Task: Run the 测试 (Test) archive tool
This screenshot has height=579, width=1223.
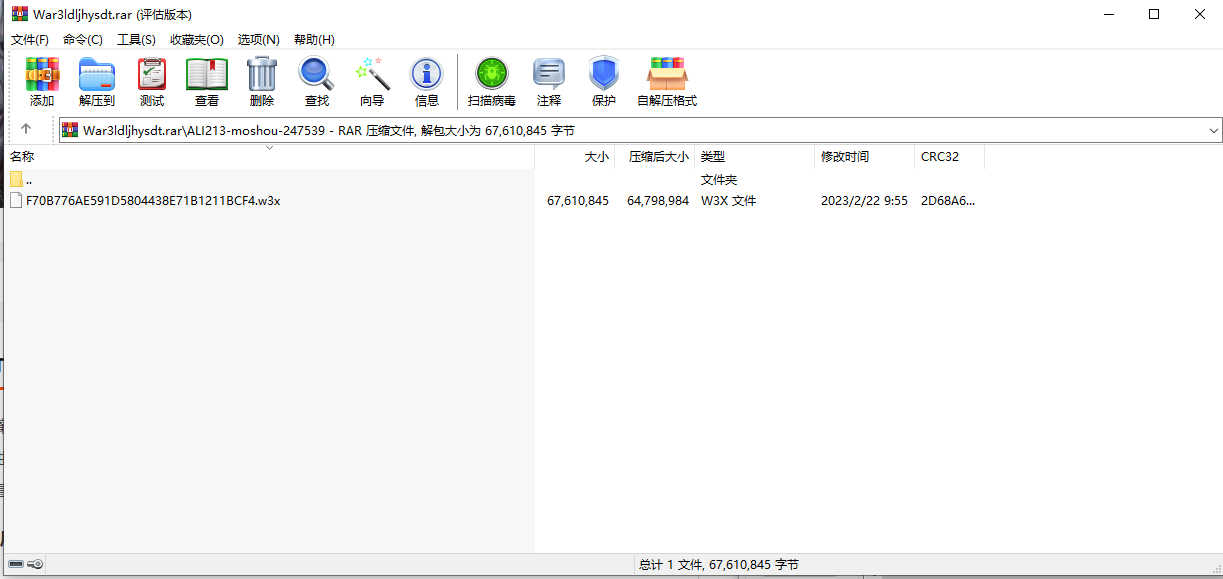Action: click(x=152, y=75)
